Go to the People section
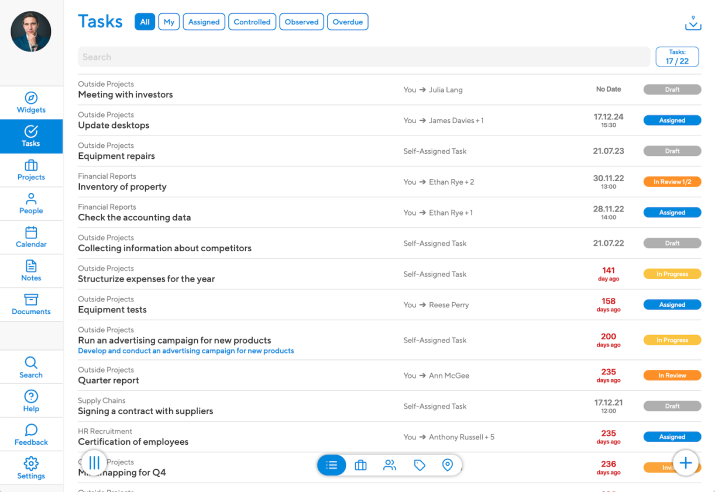 (x=31, y=204)
